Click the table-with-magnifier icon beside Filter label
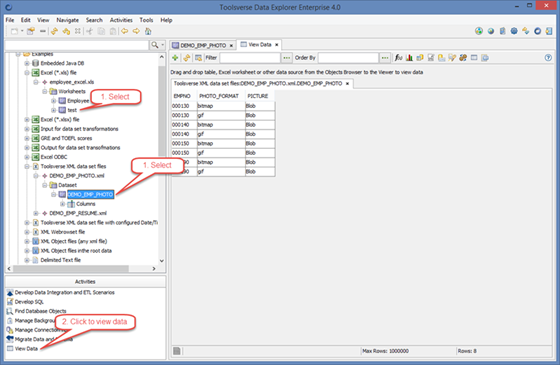 198,58
